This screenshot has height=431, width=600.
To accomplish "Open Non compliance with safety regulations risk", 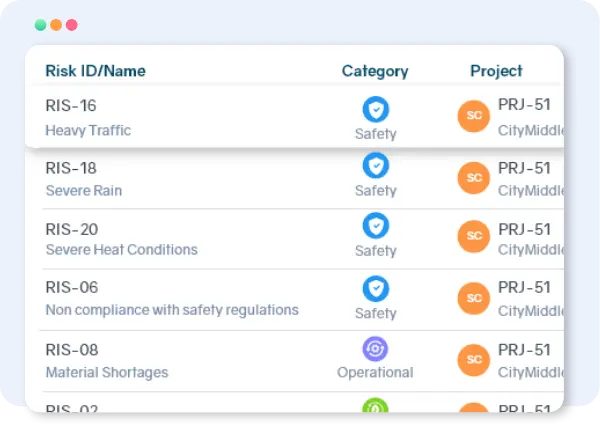I will (172, 310).
